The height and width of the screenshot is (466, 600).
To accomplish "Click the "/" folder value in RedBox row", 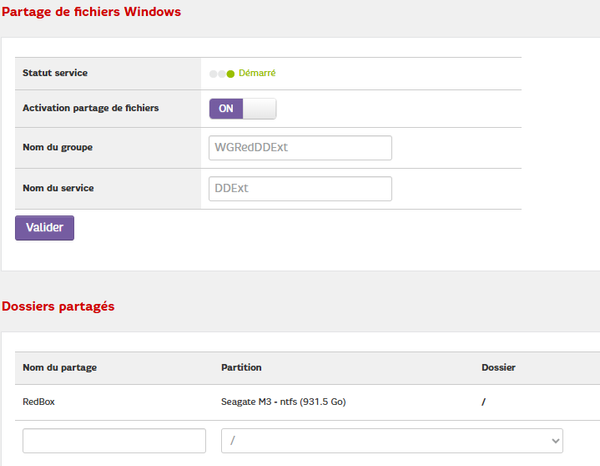I will click(x=484, y=402).
